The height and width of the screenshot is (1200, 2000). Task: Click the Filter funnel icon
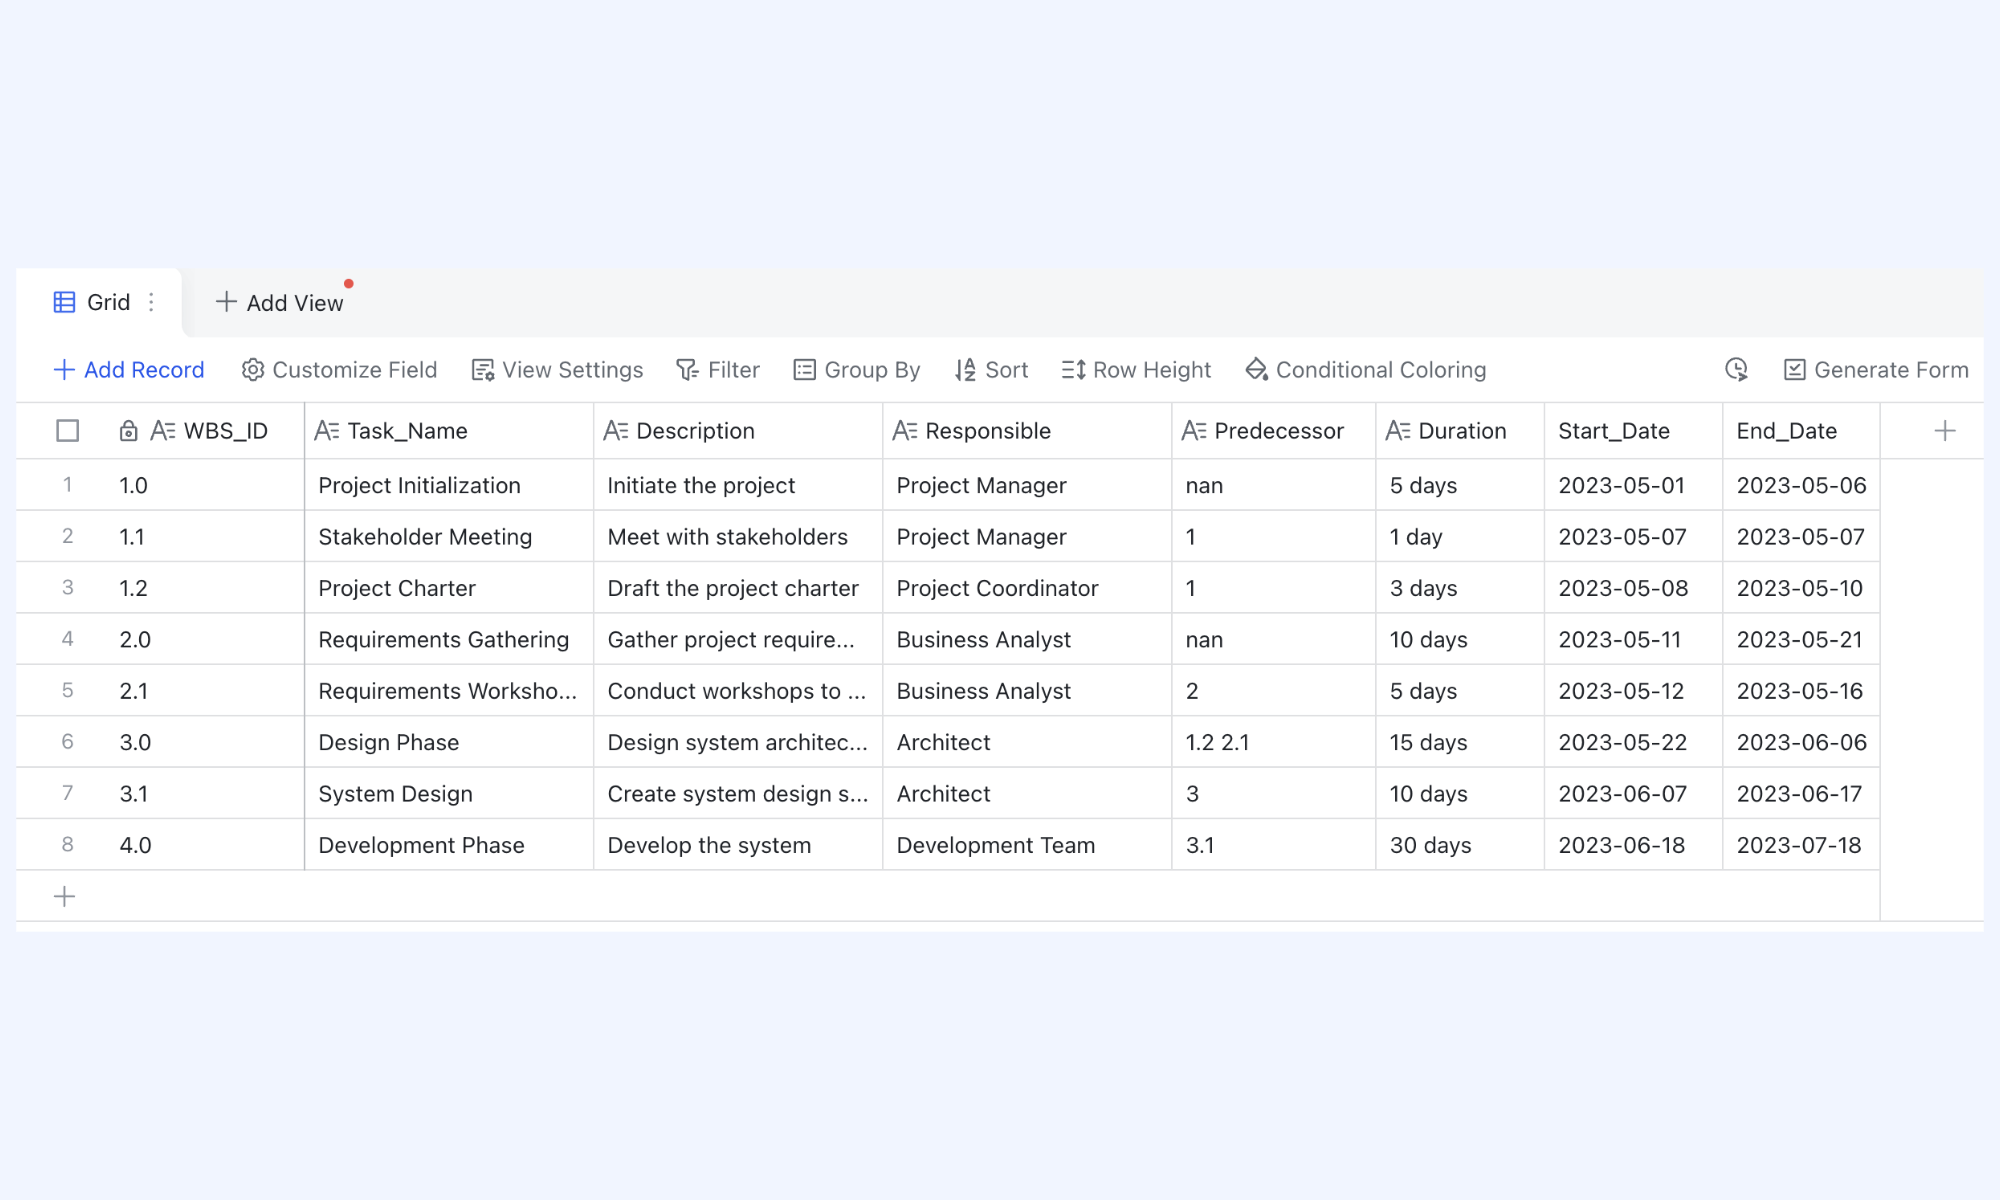coord(687,370)
